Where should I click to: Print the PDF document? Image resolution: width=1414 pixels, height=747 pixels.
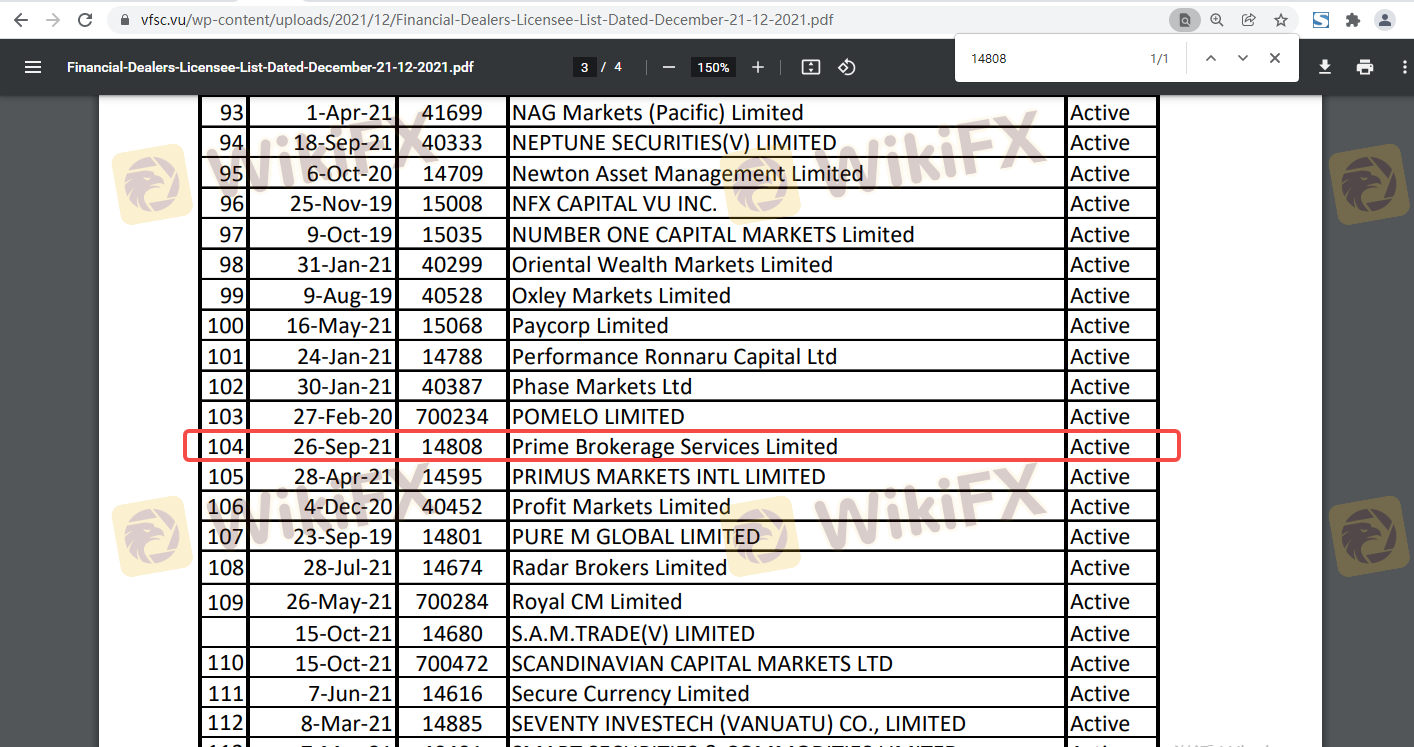(x=1365, y=67)
